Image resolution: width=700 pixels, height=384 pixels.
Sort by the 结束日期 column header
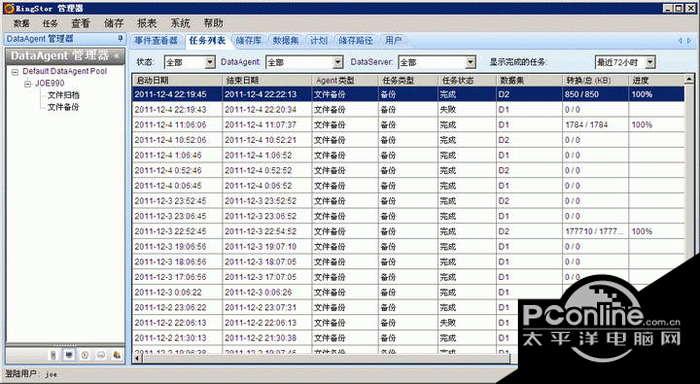[x=267, y=80]
